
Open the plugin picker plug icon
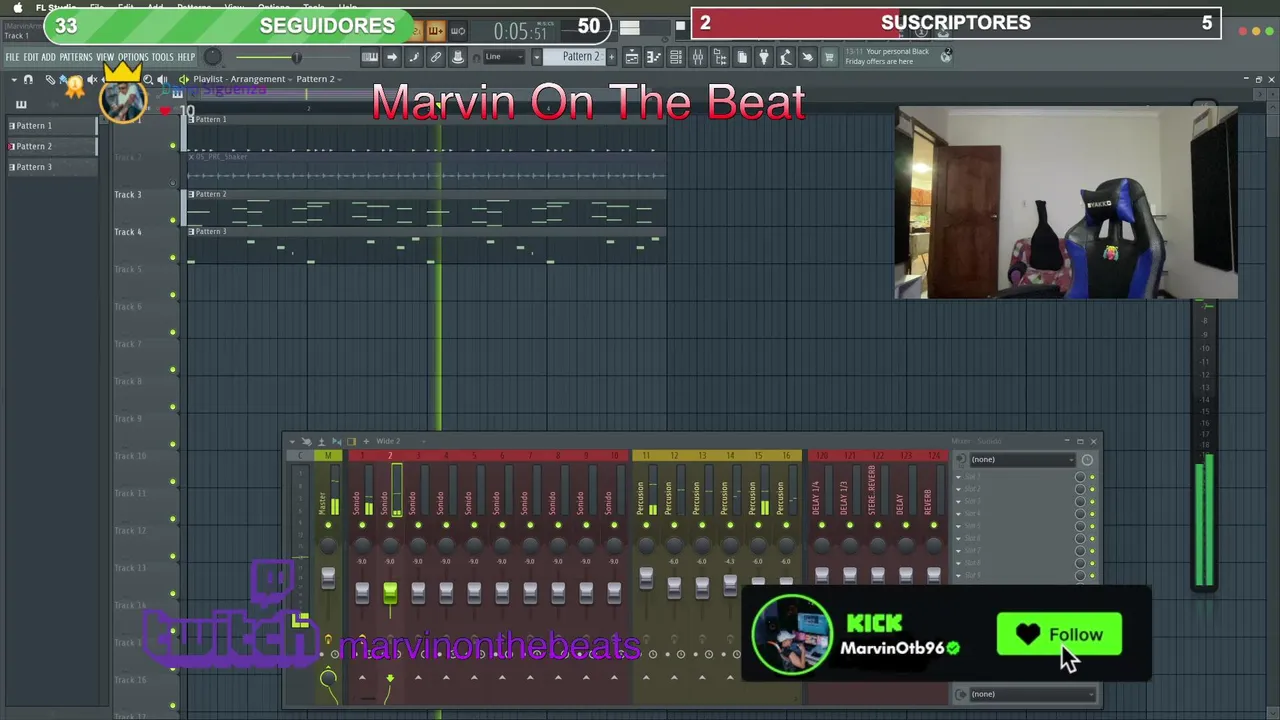point(764,57)
